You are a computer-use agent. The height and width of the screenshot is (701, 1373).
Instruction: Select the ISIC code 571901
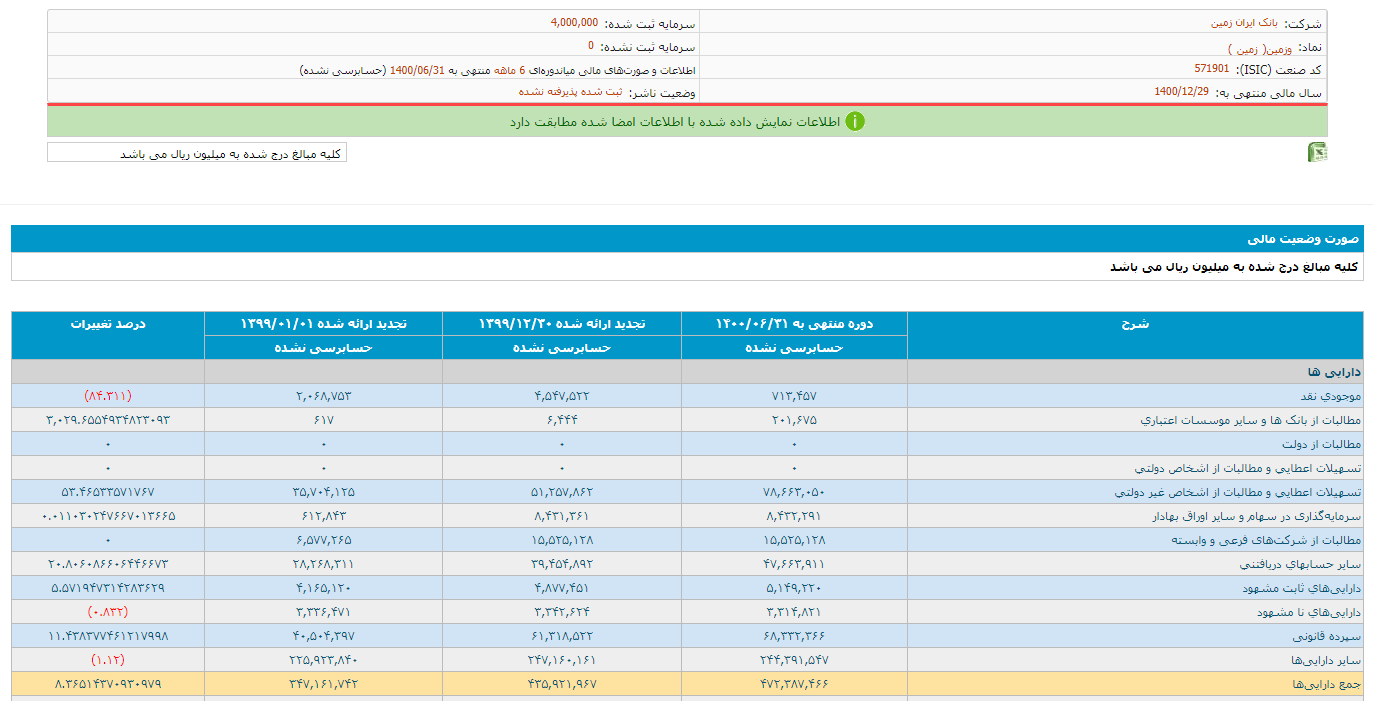[x=1211, y=69]
